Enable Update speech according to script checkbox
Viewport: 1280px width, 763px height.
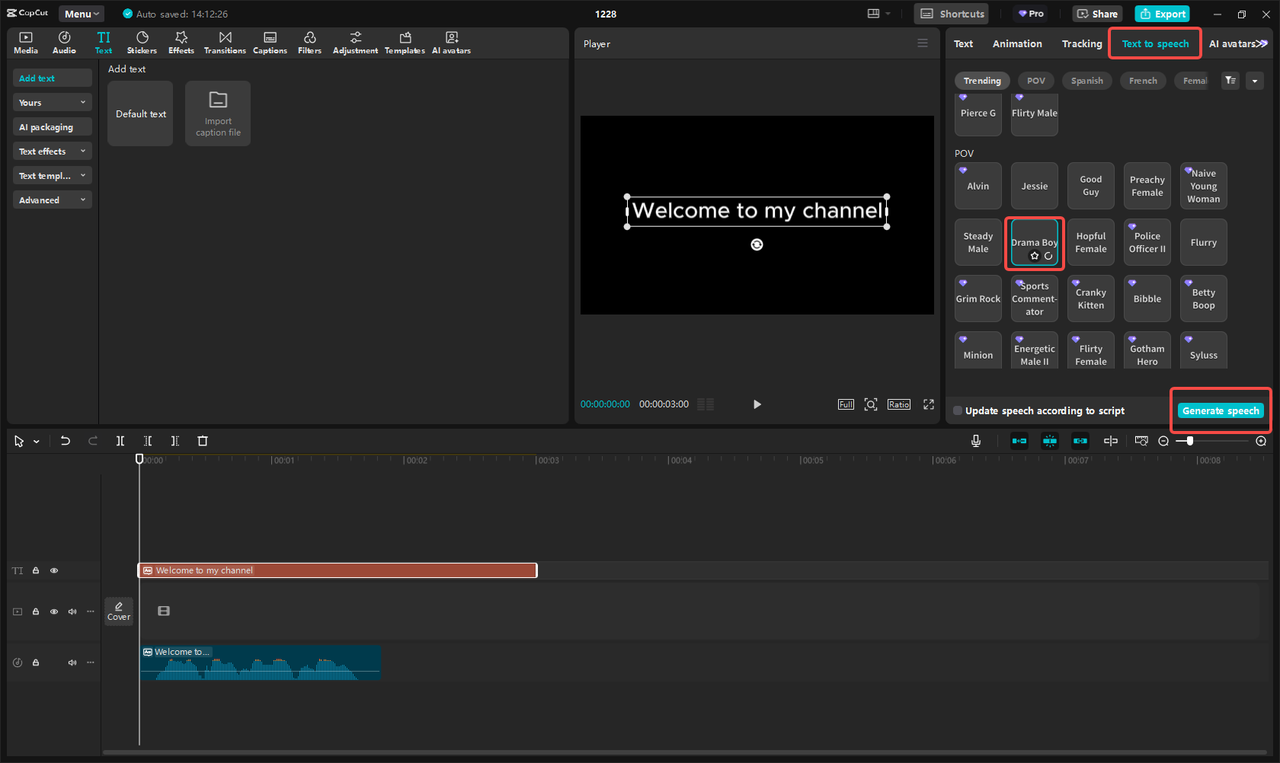coord(958,411)
